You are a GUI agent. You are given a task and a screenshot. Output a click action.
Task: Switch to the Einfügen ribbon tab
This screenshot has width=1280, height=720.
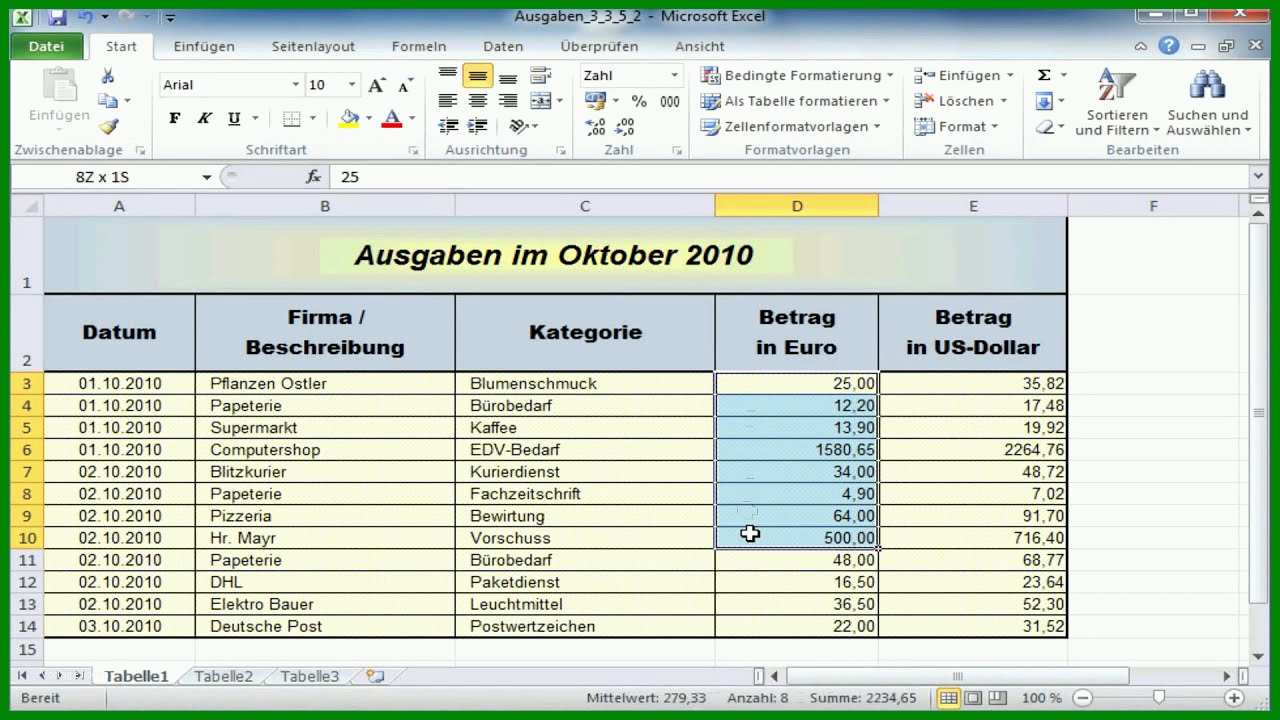(x=204, y=46)
